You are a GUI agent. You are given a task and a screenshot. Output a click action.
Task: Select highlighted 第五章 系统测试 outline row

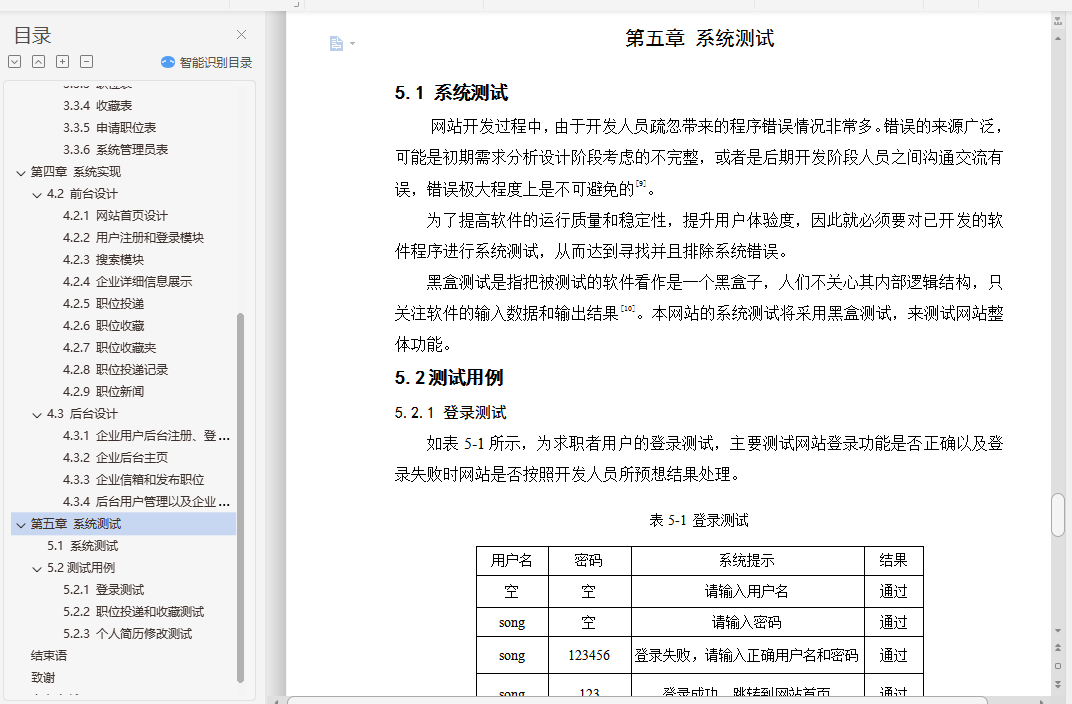124,524
